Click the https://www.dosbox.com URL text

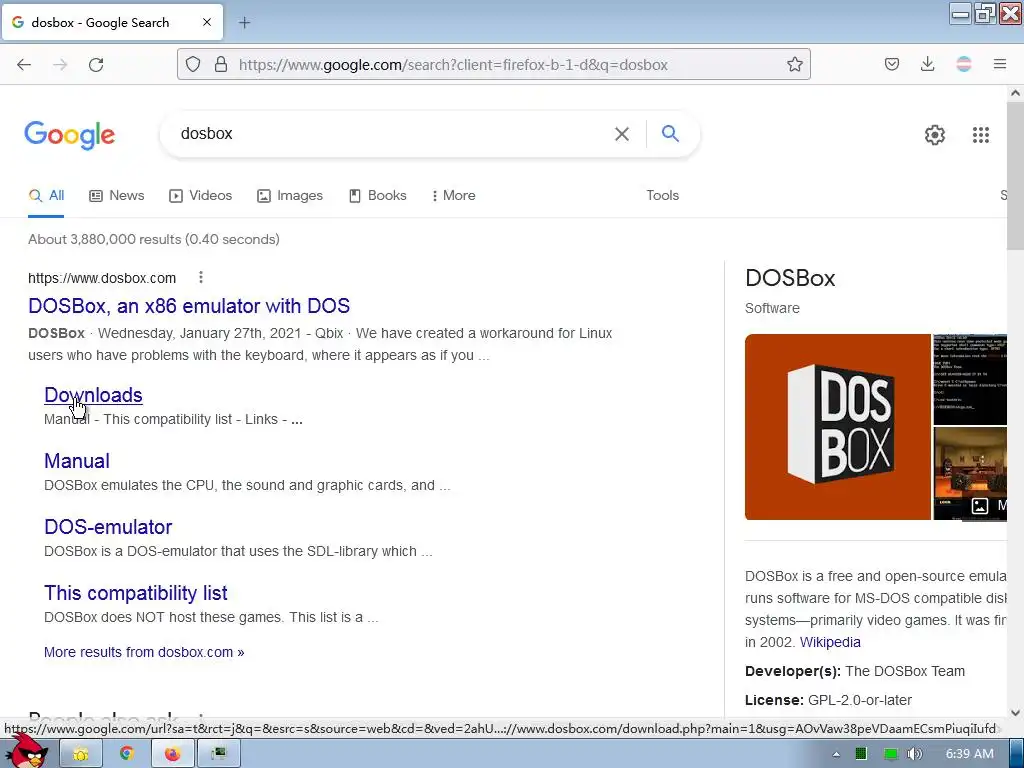(102, 278)
